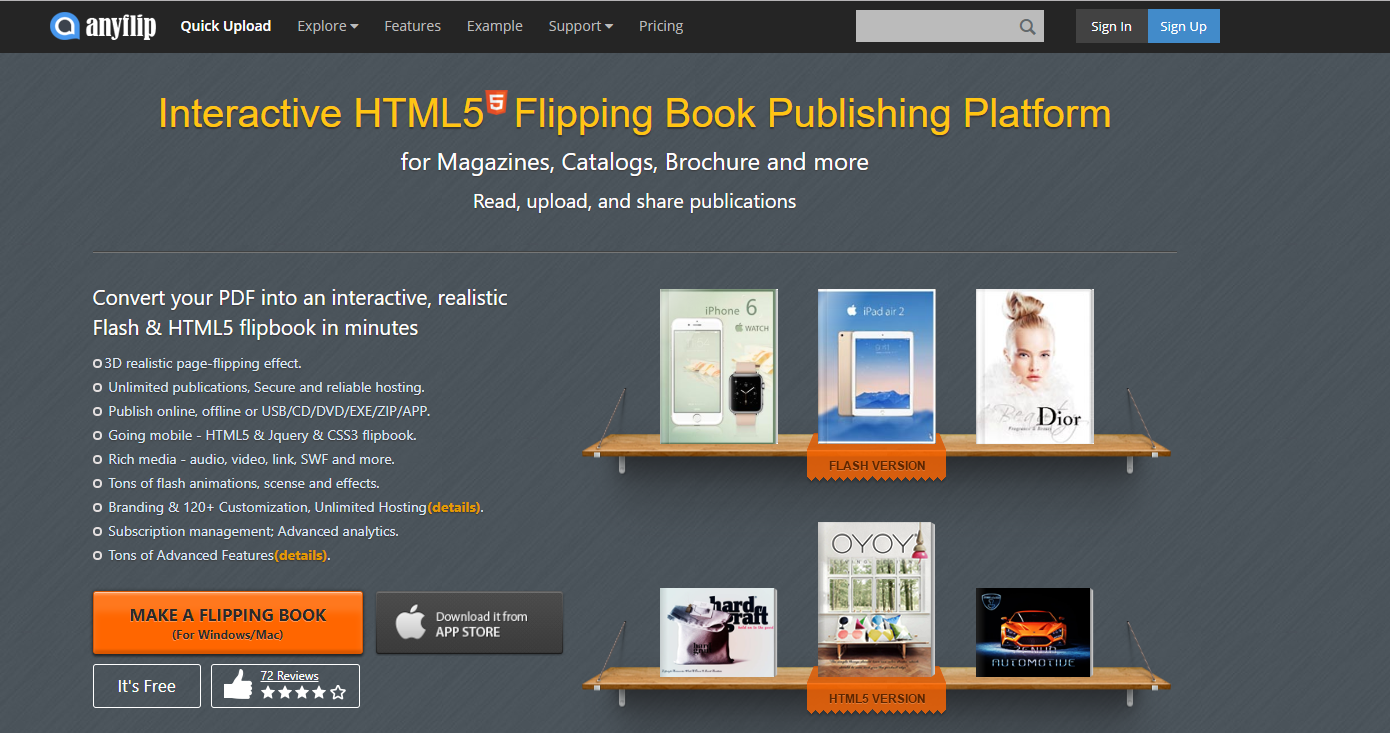The width and height of the screenshot is (1390, 733).
Task: Open the Example page
Action: (495, 26)
